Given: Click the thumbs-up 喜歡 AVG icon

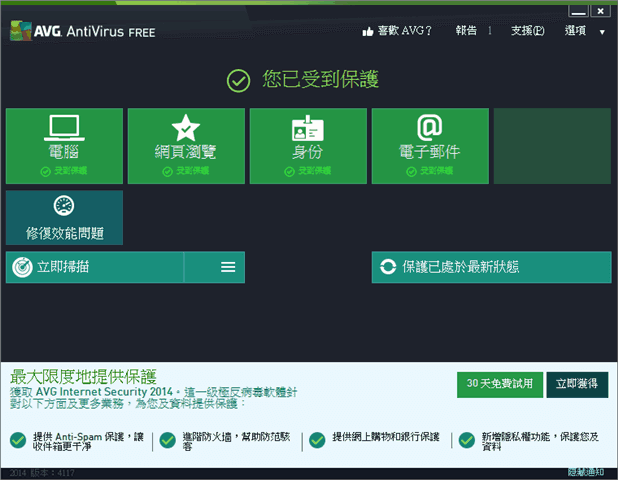Looking at the screenshot, I should pos(368,32).
